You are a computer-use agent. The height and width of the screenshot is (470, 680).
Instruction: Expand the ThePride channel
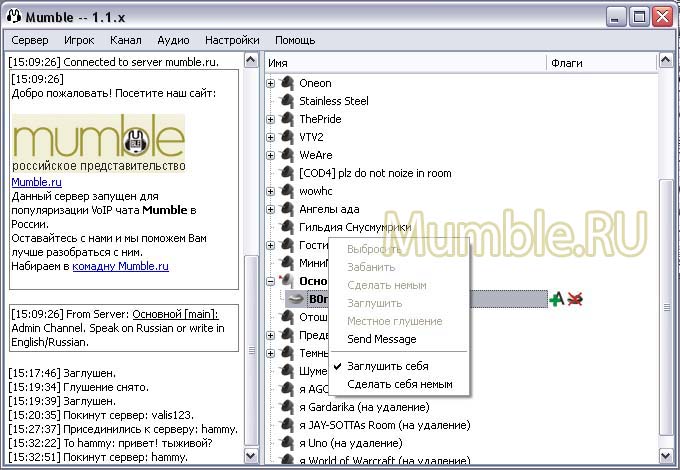(x=271, y=119)
